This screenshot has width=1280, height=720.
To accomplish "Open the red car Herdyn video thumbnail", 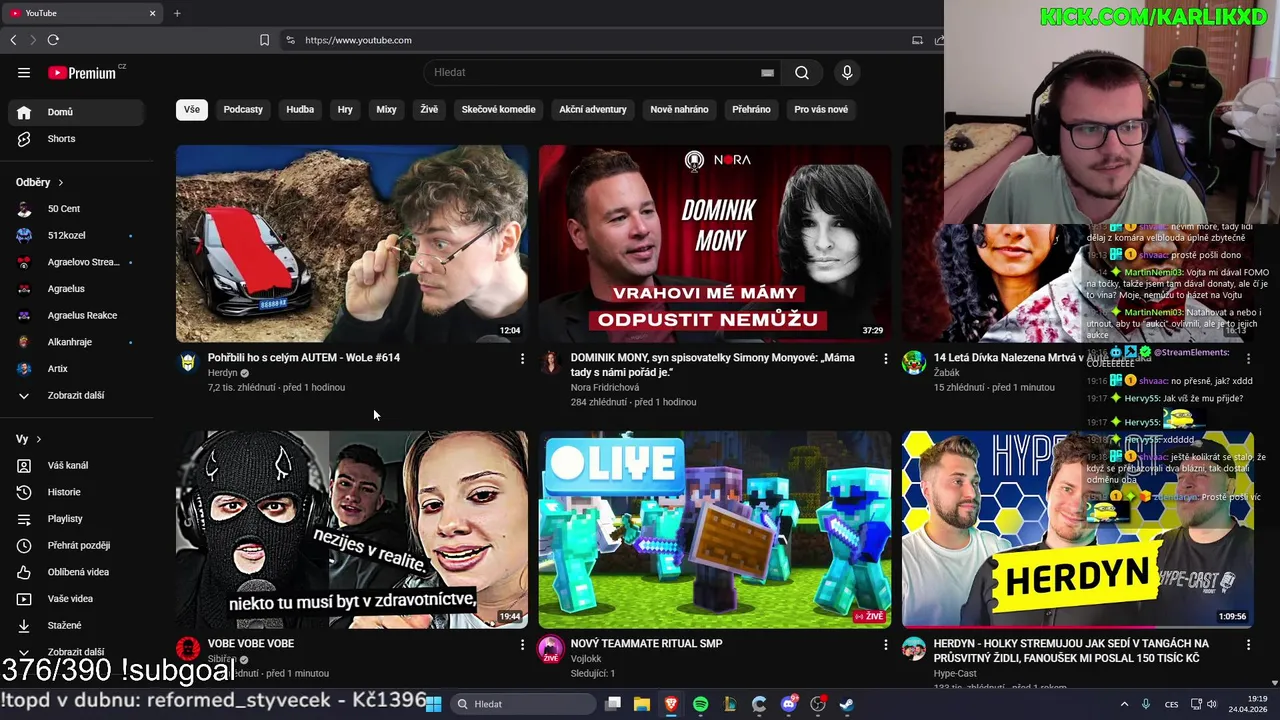I will click(x=352, y=244).
